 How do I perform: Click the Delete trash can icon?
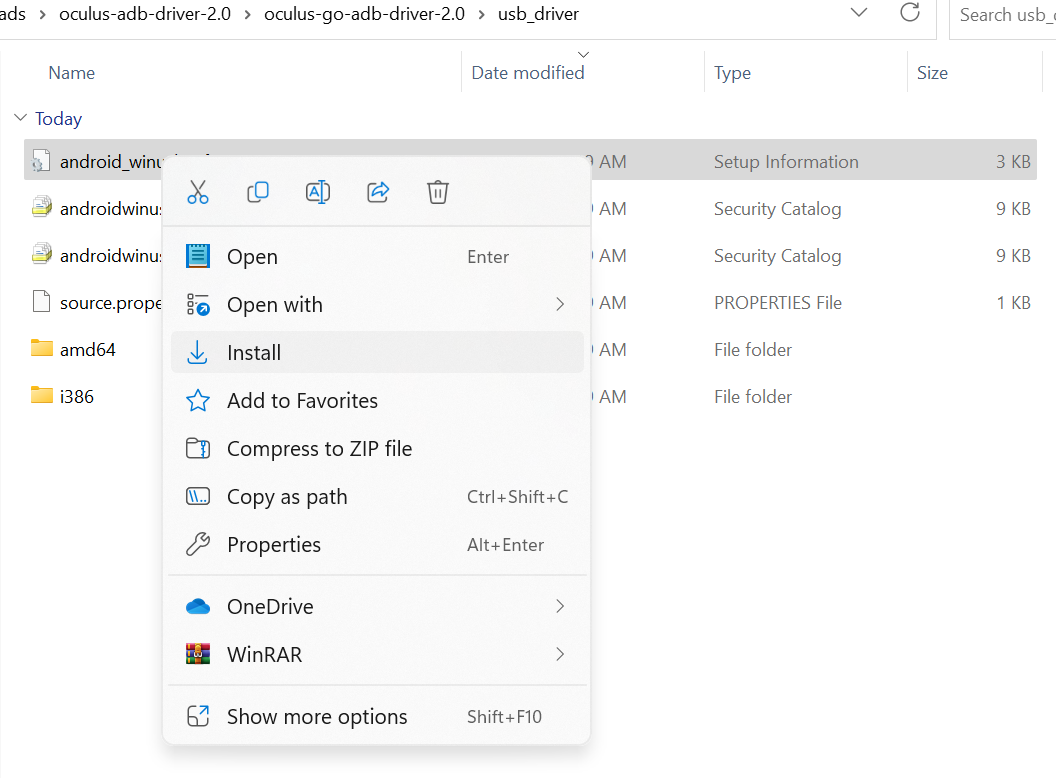(x=438, y=192)
